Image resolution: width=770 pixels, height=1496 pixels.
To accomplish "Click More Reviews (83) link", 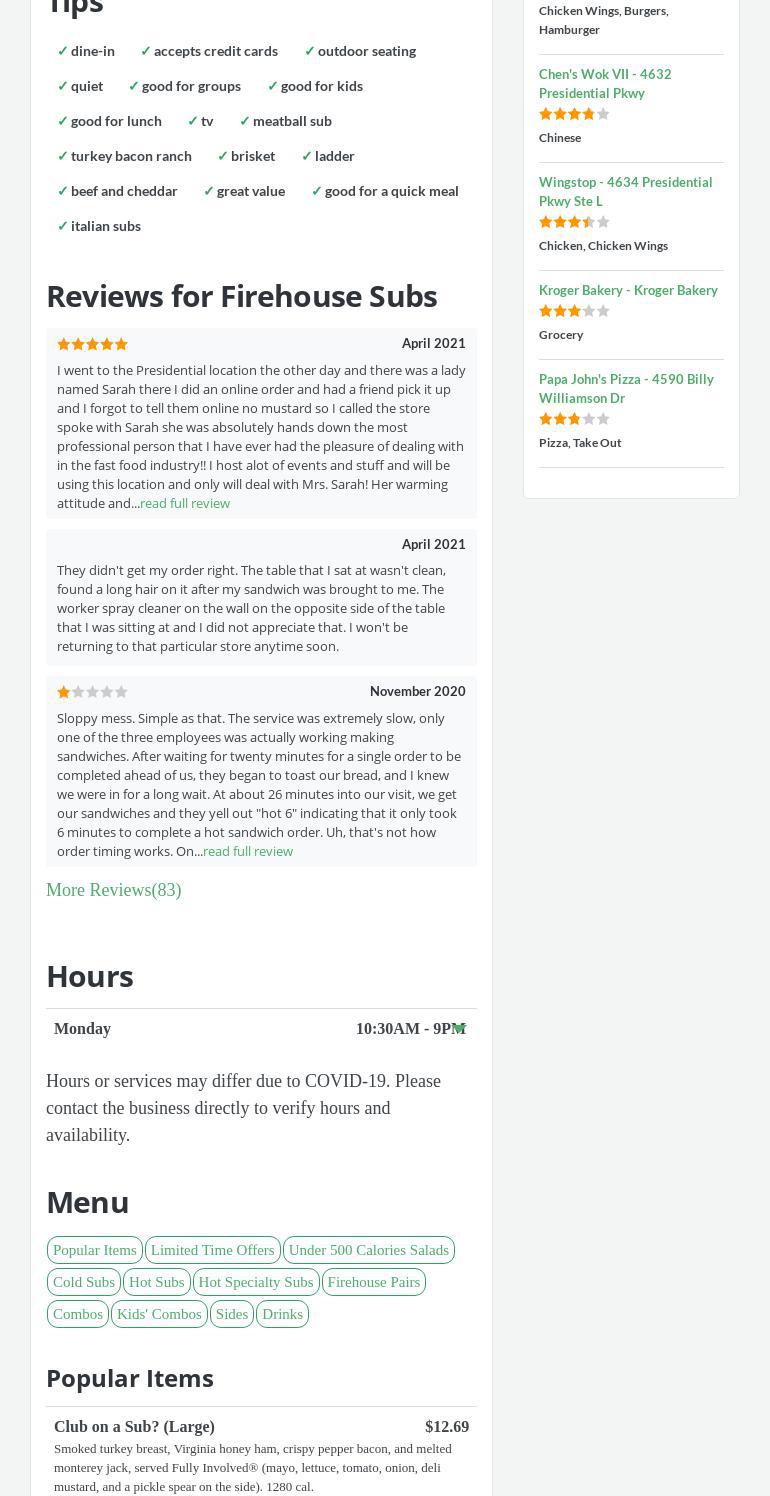I will coord(114,890).
